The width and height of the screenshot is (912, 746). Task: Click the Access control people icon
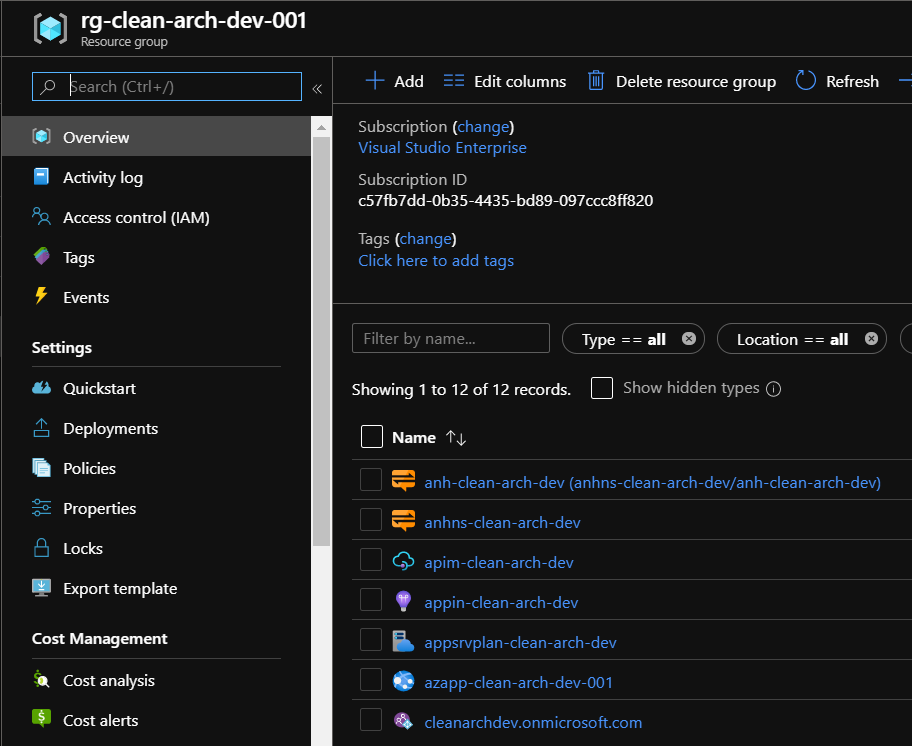41,216
